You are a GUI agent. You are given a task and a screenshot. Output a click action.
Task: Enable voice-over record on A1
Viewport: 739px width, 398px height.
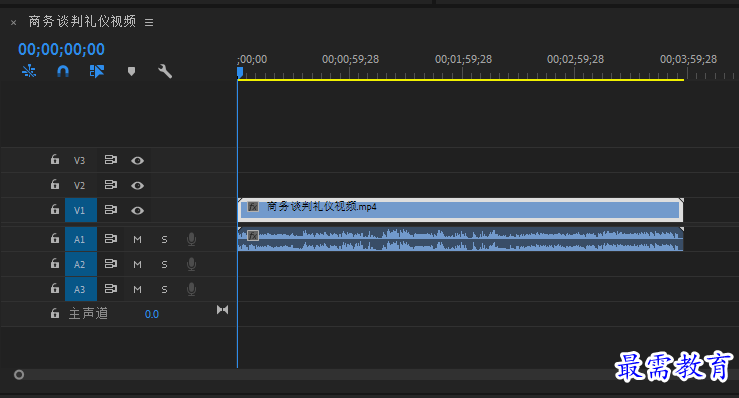(x=191, y=240)
